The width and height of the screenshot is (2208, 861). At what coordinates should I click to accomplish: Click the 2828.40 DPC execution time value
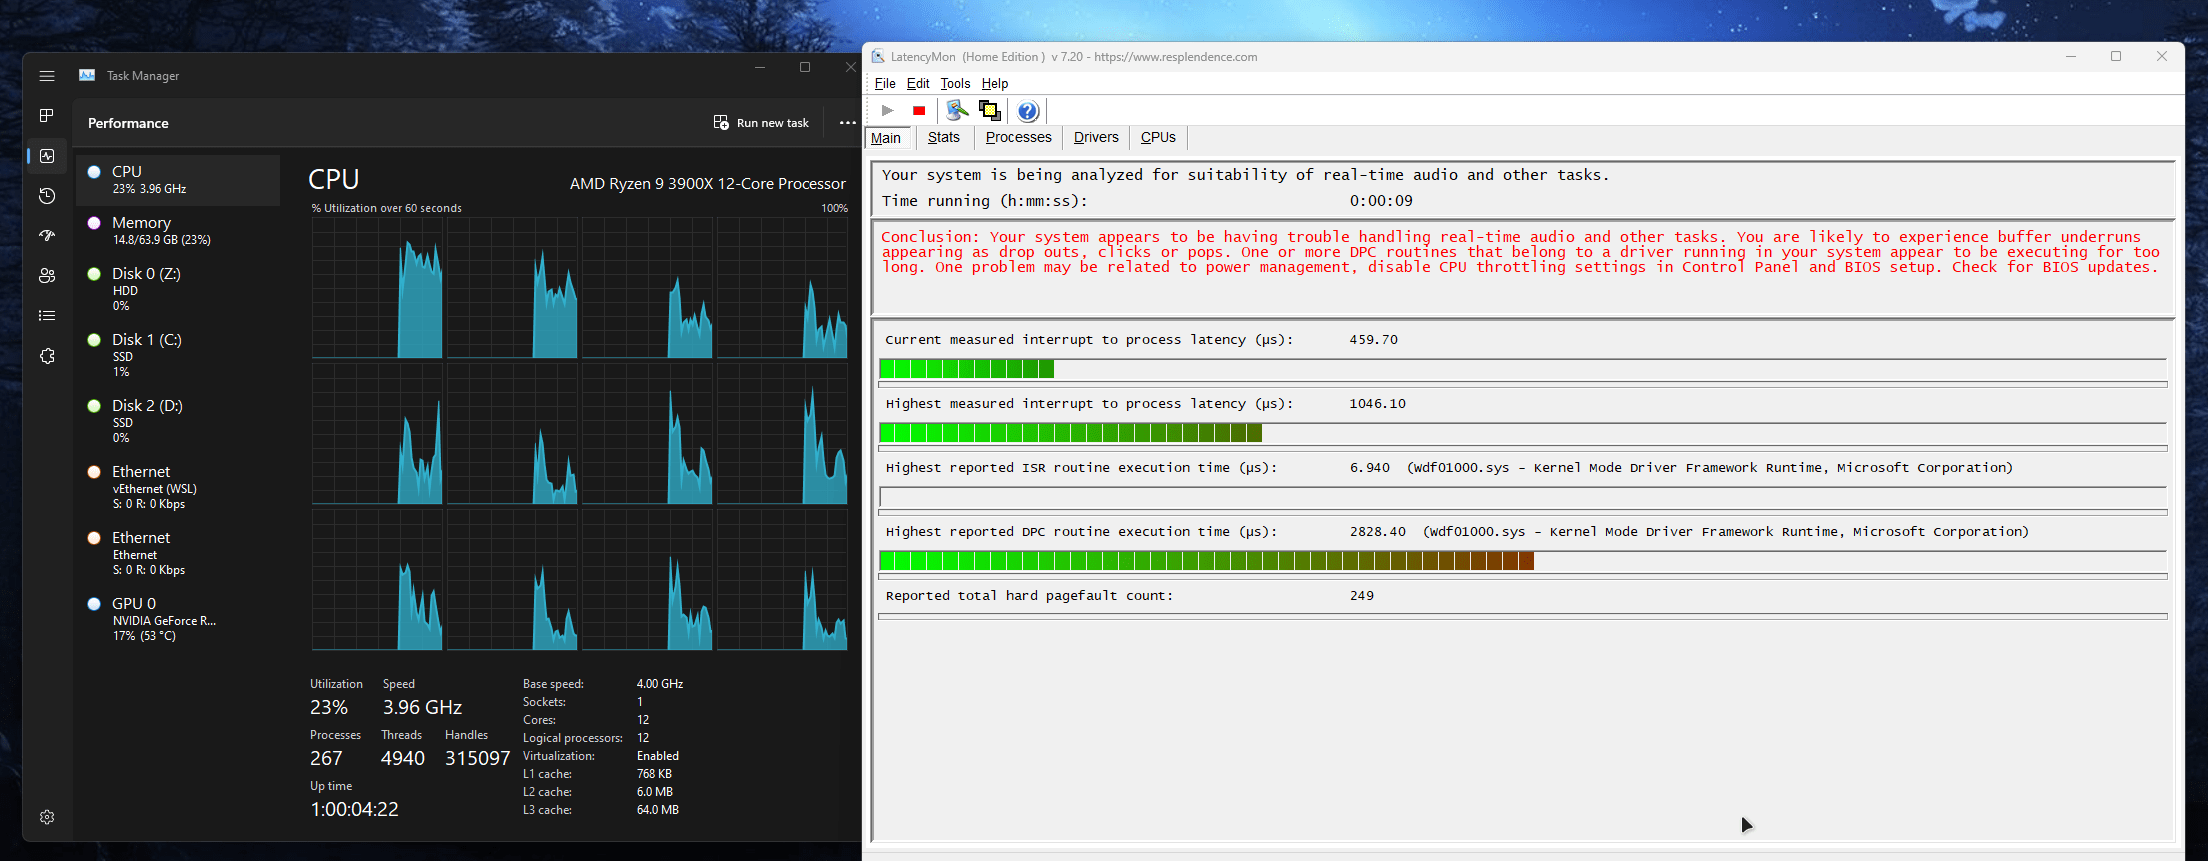(1378, 532)
